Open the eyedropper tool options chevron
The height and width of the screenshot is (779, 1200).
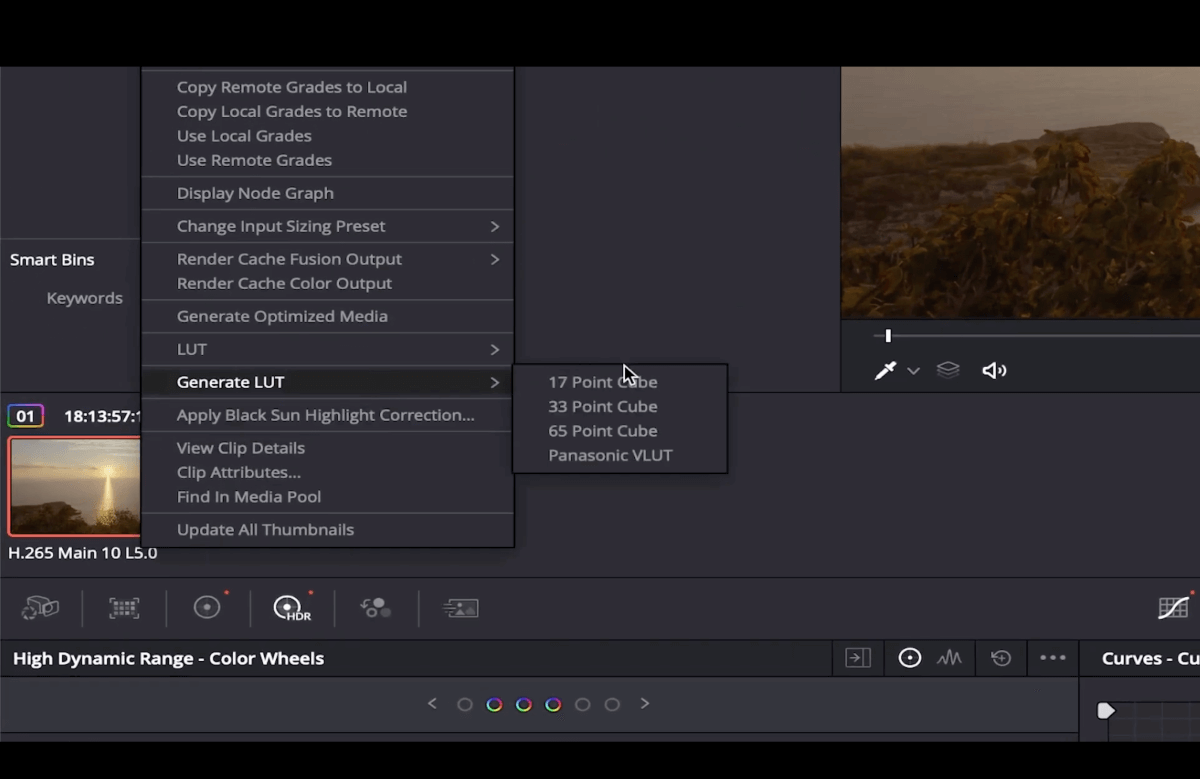[x=913, y=370]
